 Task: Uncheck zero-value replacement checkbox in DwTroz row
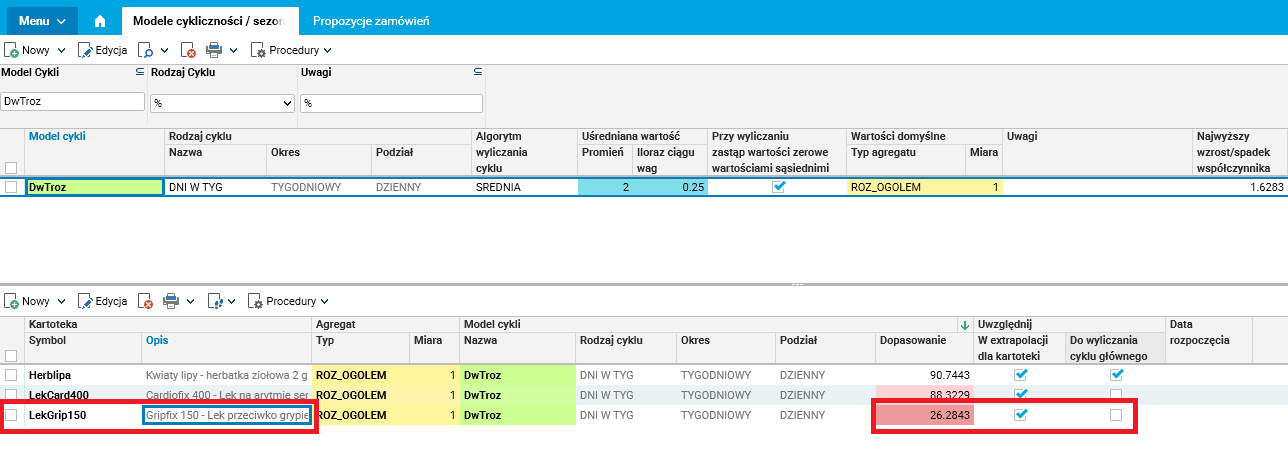click(x=778, y=187)
